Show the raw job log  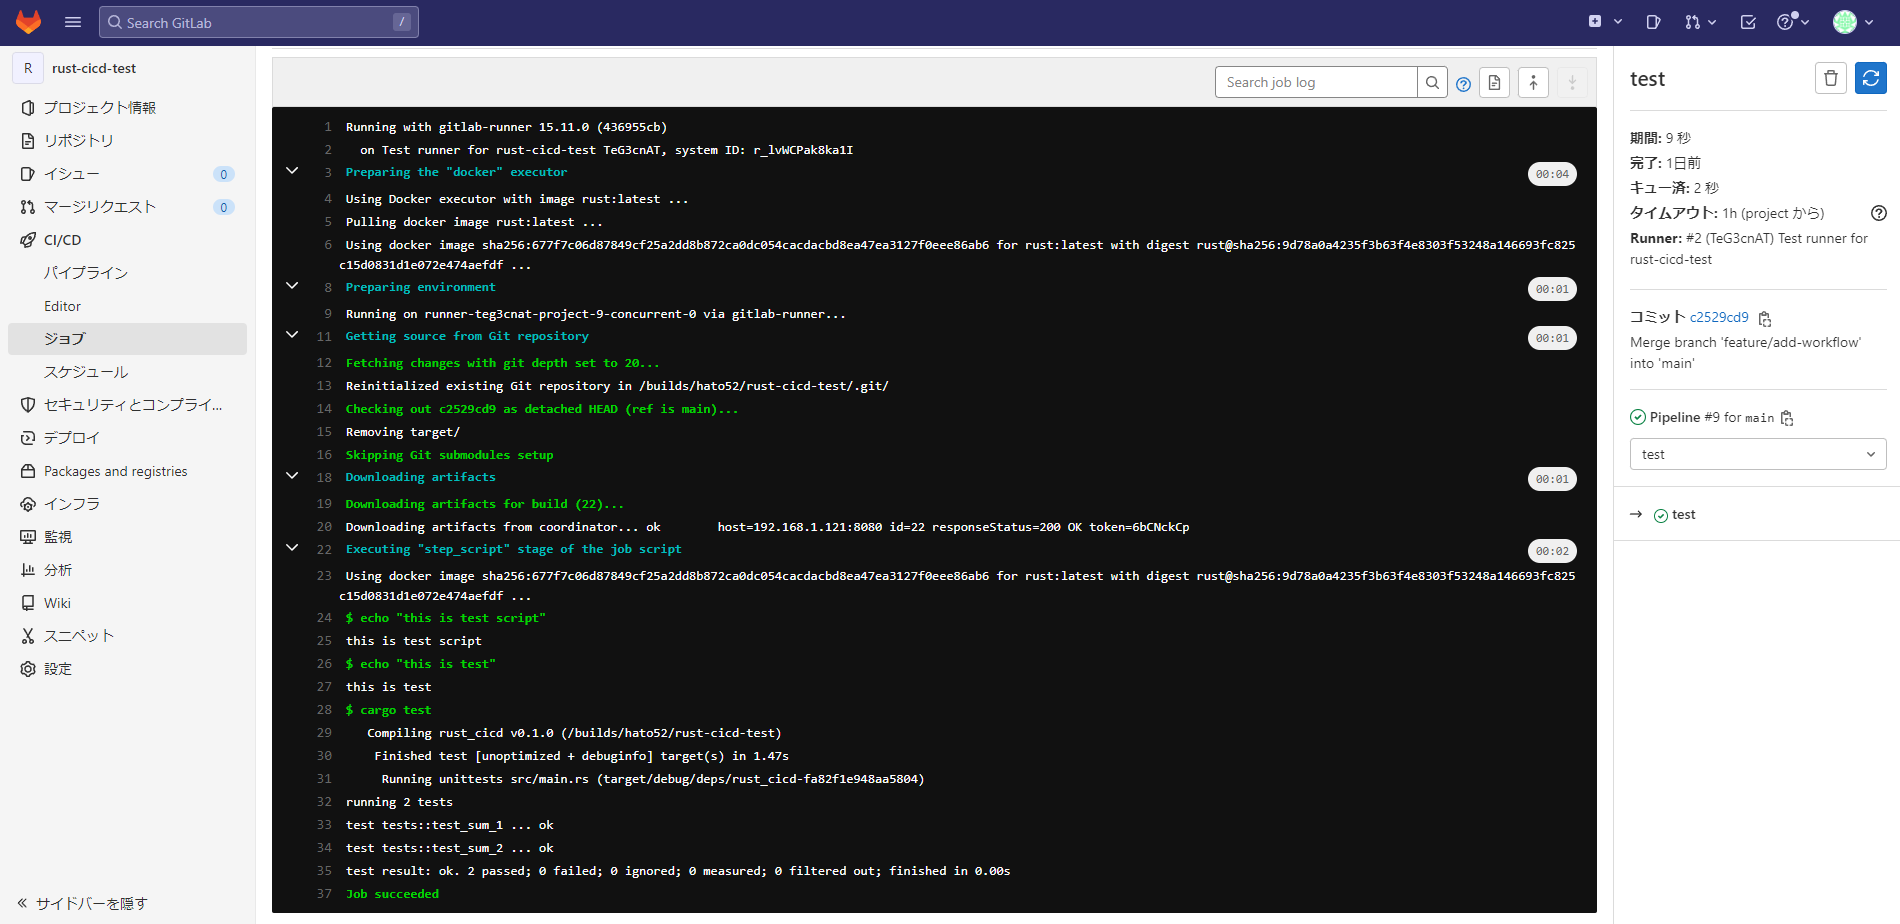pos(1494,82)
